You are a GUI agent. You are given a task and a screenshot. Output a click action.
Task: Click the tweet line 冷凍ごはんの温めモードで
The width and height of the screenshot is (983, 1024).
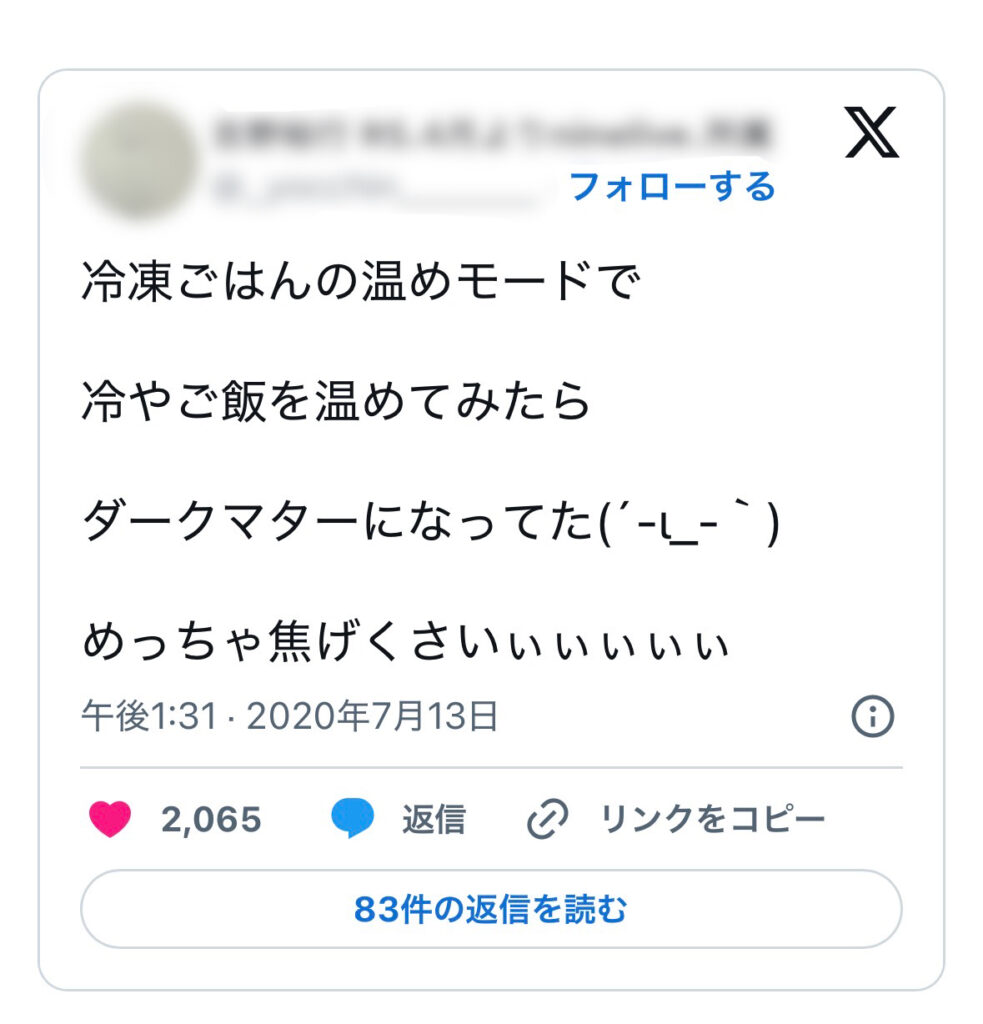[x=360, y=283]
